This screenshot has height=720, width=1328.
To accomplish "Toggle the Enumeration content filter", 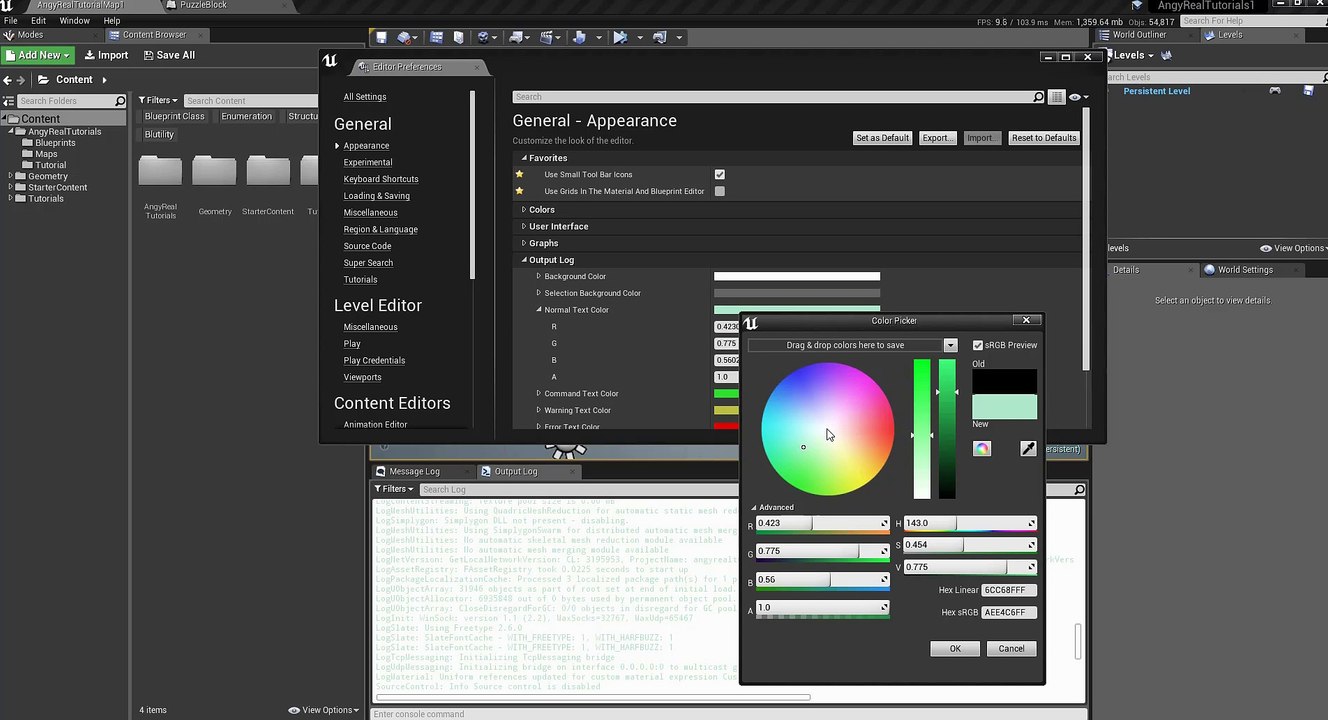I will (x=246, y=116).
